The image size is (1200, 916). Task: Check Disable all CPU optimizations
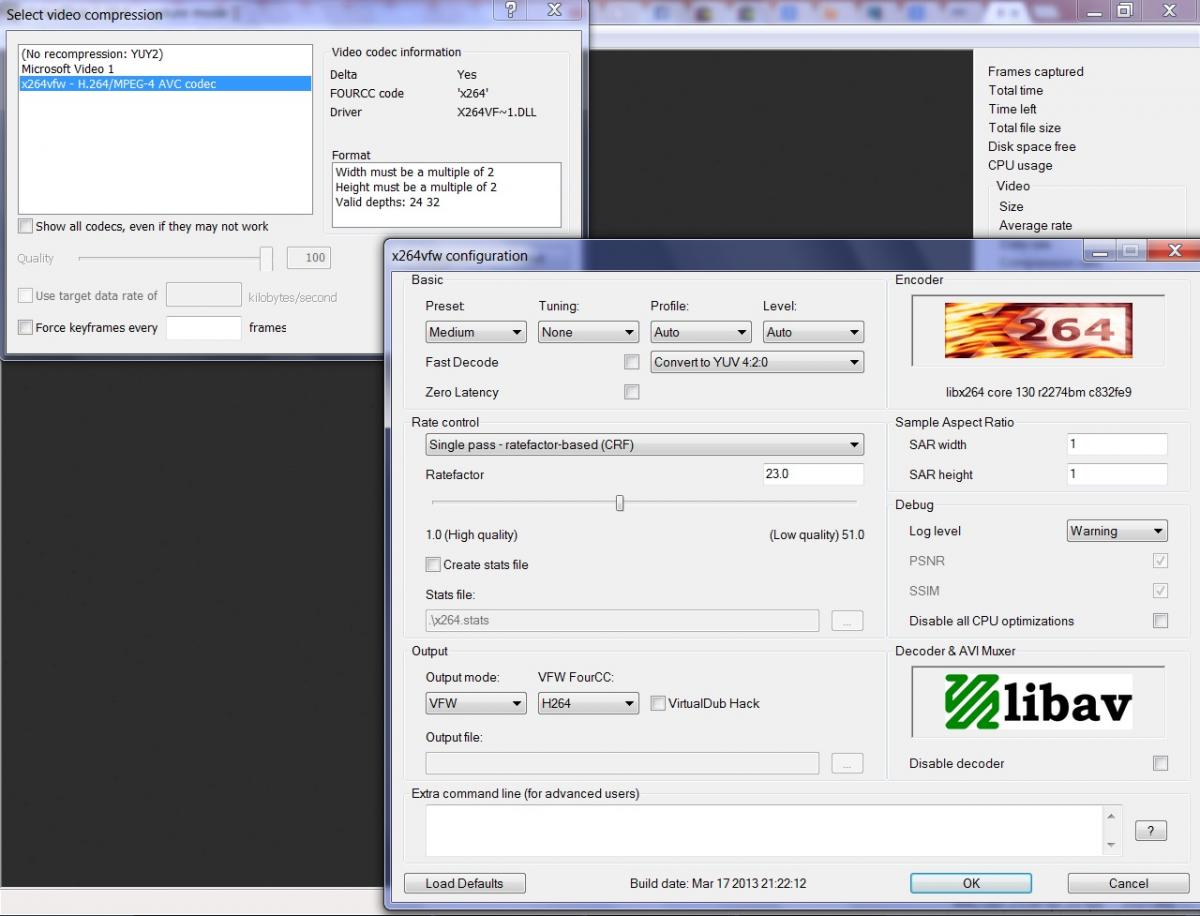(x=1160, y=621)
